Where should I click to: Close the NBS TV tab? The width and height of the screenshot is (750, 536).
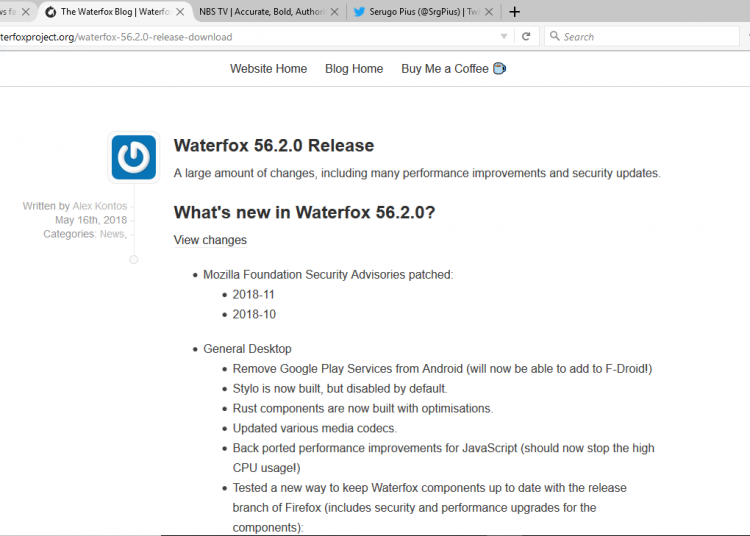[335, 12]
